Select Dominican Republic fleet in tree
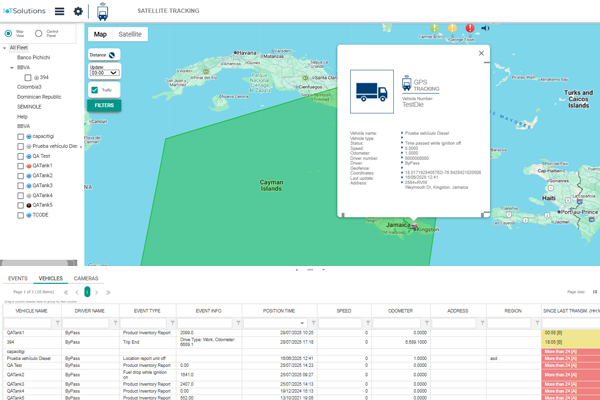 [39, 97]
